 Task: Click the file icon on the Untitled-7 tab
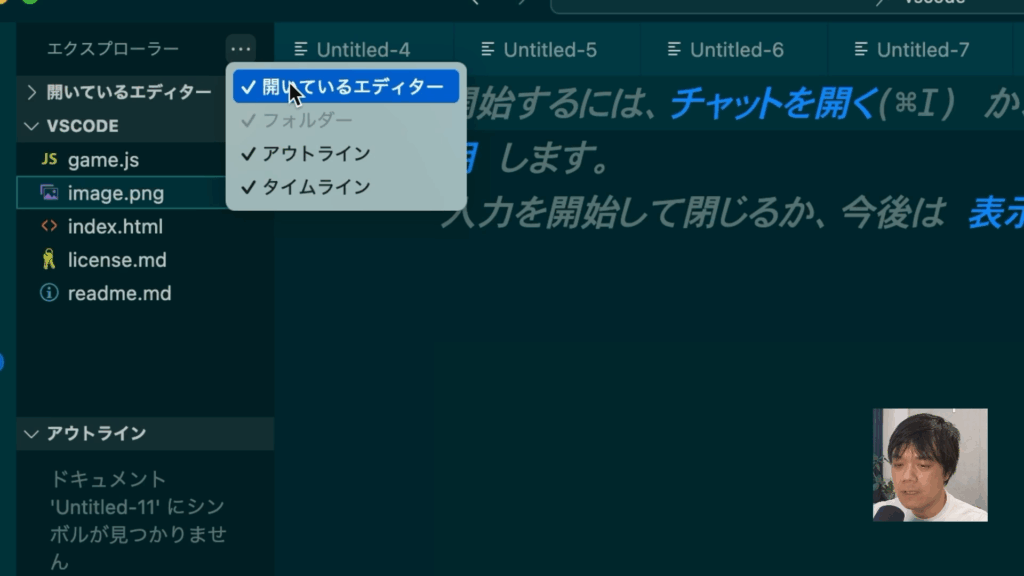click(860, 50)
